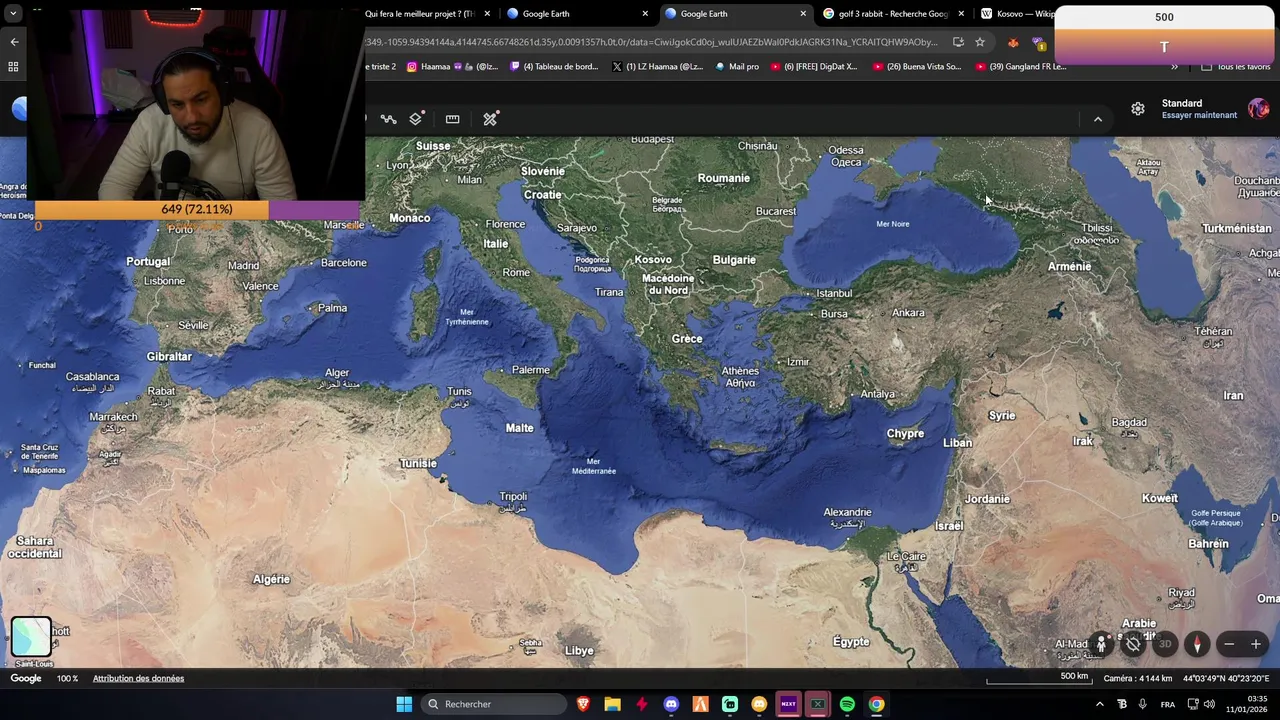1280x720 pixels.
Task: Click the Standard plan label
Action: tap(1182, 103)
